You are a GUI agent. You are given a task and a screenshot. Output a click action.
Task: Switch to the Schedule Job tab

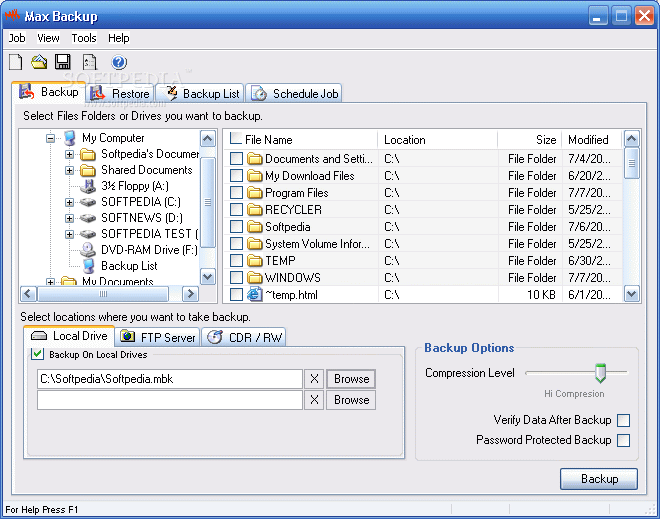pyautogui.click(x=294, y=93)
